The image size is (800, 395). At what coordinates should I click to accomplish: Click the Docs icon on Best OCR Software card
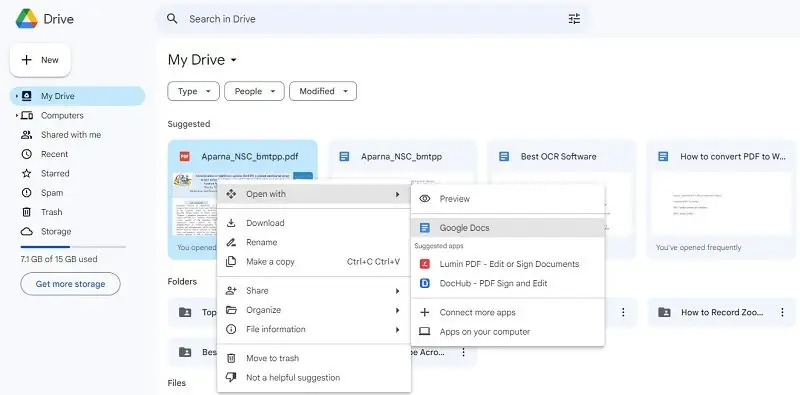tap(504, 157)
